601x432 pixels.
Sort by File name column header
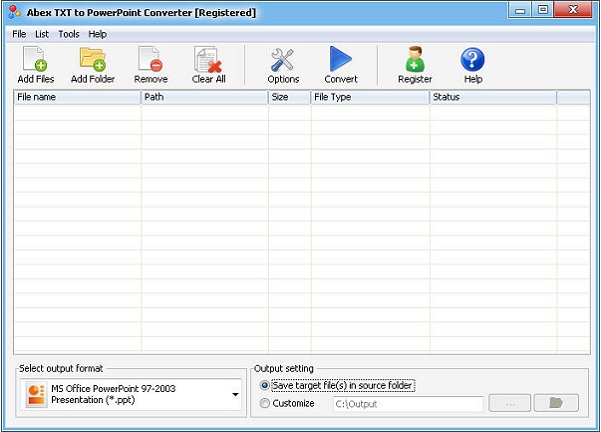click(77, 97)
